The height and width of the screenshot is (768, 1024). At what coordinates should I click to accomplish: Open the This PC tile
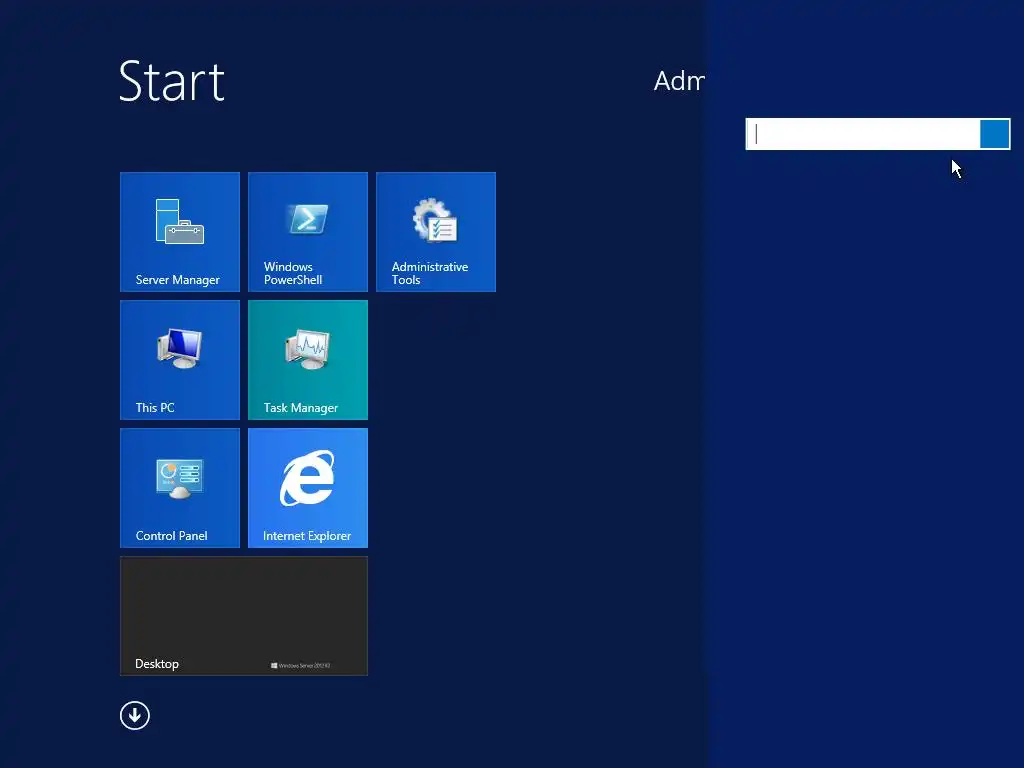pos(180,360)
